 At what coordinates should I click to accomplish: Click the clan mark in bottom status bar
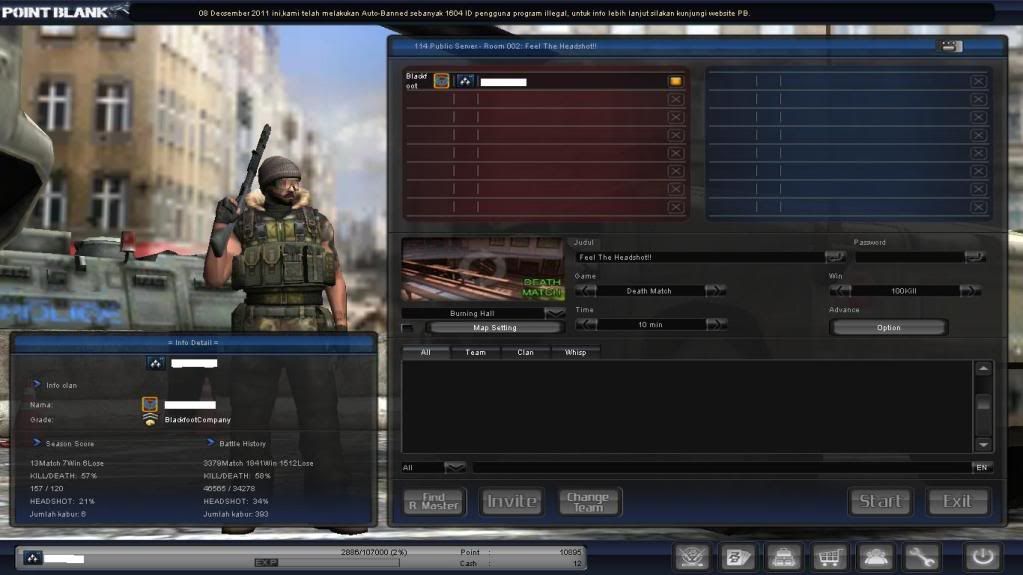(33, 557)
